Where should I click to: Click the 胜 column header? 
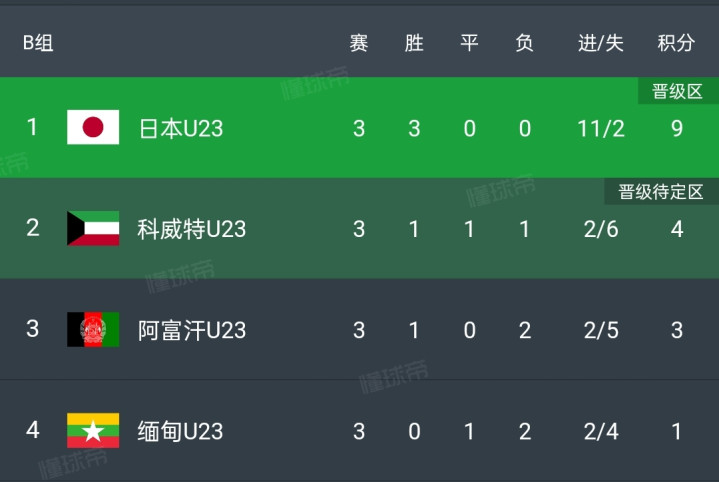click(x=414, y=43)
